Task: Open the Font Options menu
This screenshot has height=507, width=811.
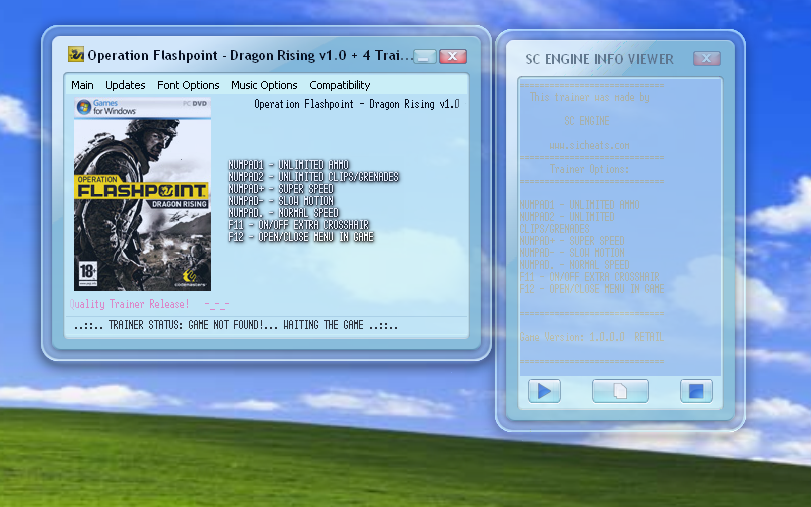Action: pyautogui.click(x=188, y=85)
